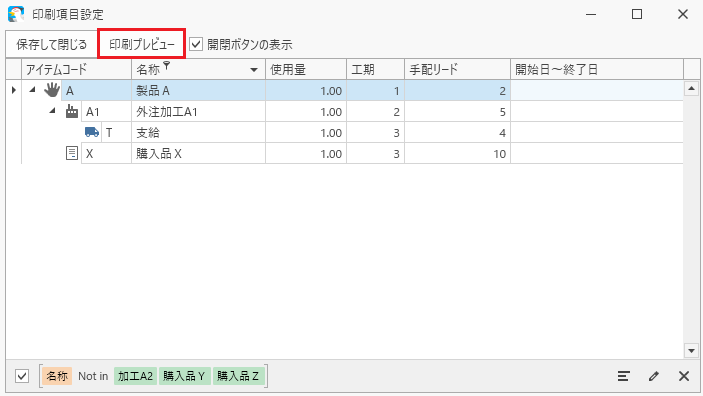Click the 手配リード value 10 for 購入品 X
This screenshot has height=396, width=703.
point(457,154)
